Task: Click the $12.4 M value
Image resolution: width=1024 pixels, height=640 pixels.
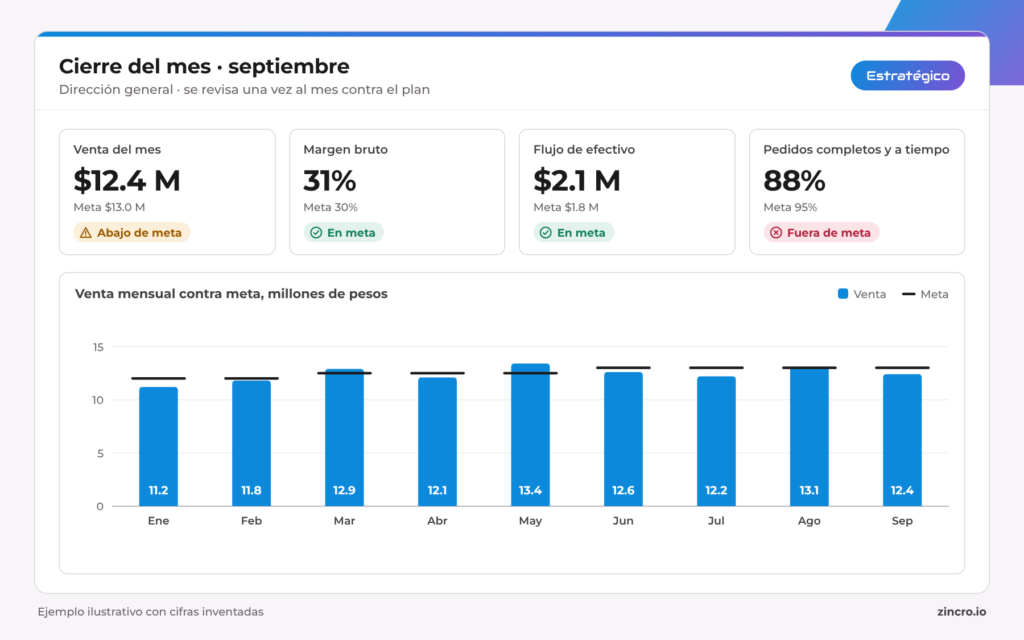Action: coord(127,180)
